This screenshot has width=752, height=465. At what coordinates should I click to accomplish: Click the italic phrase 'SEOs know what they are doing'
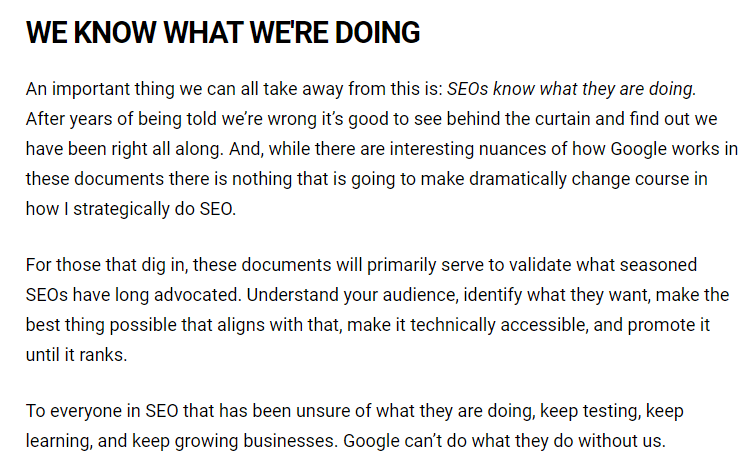569,88
